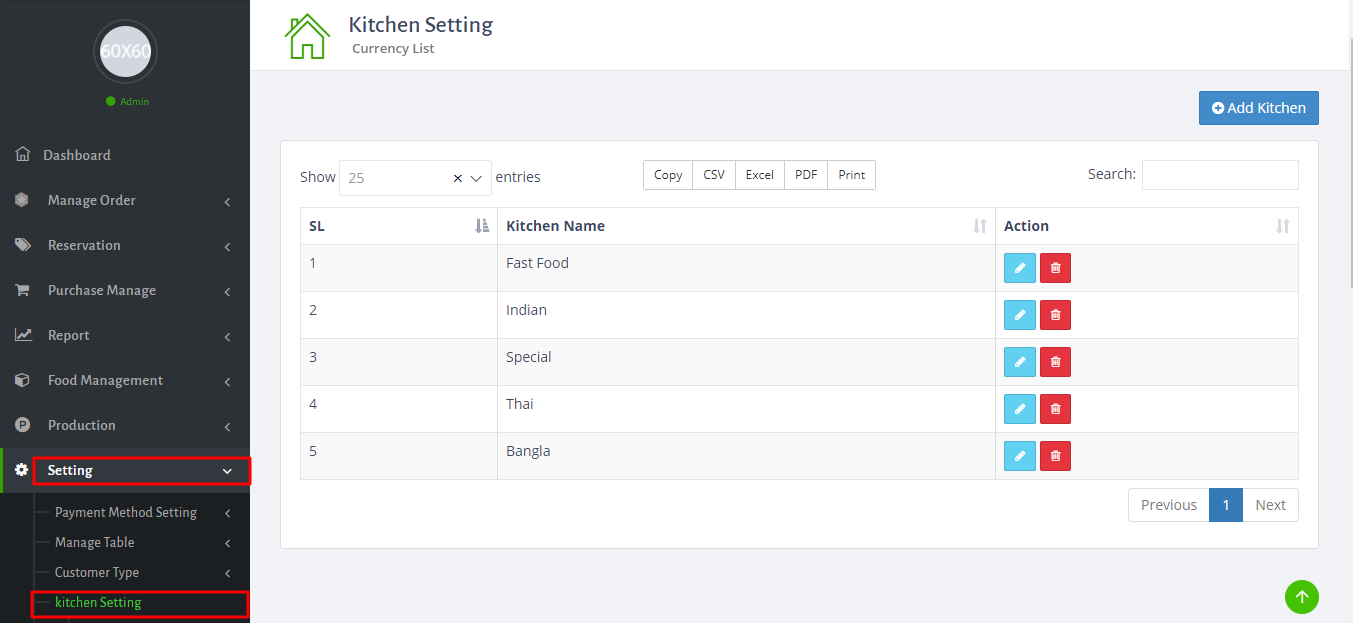Viewport: 1353px width, 623px height.
Task: Go to the Next page of results
Action: [x=1270, y=504]
